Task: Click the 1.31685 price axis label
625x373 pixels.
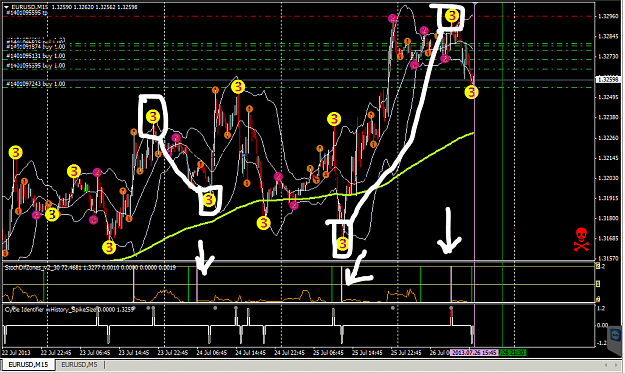Action: pos(608,239)
